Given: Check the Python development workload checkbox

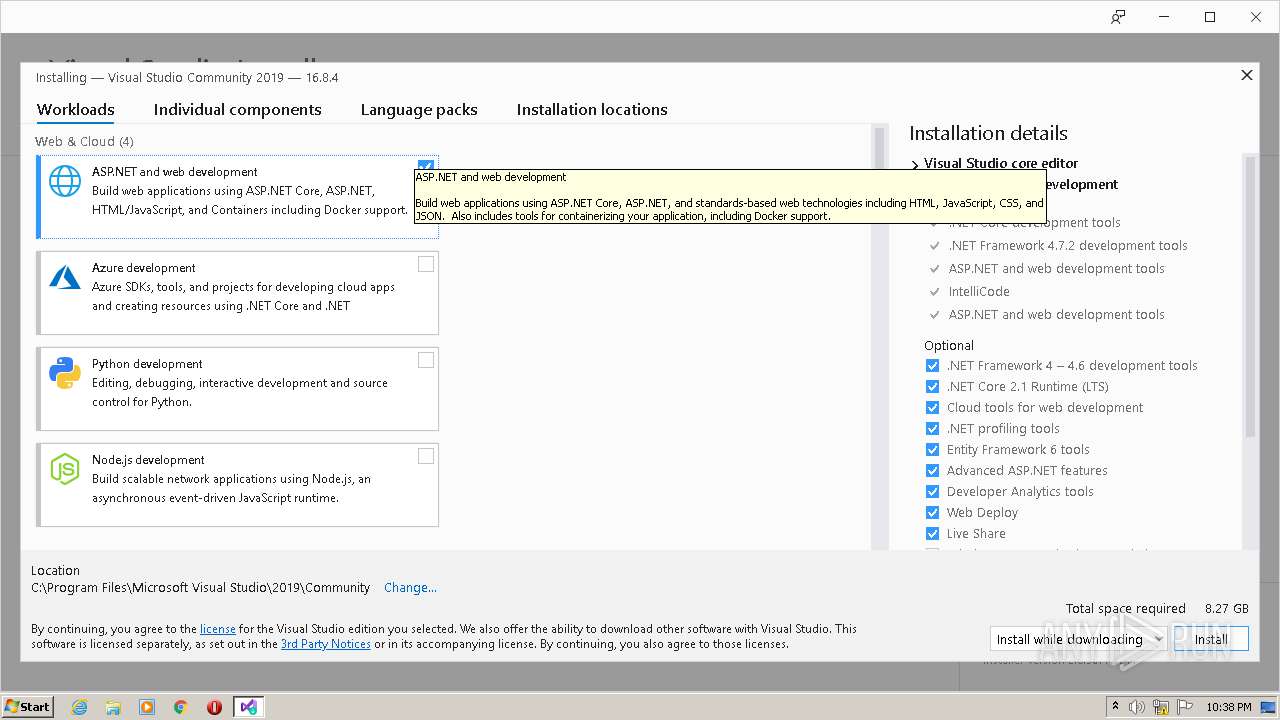Looking at the screenshot, I should tap(426, 360).
